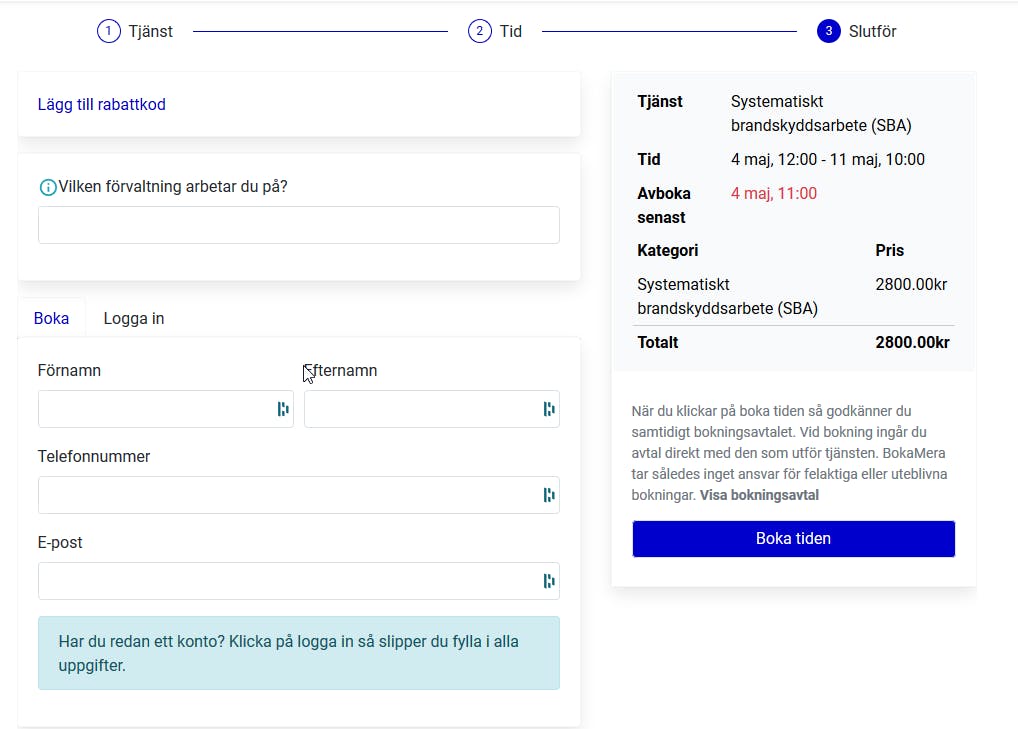This screenshot has width=1018, height=729.
Task: Select the Telefonnummer input field
Action: click(288, 495)
